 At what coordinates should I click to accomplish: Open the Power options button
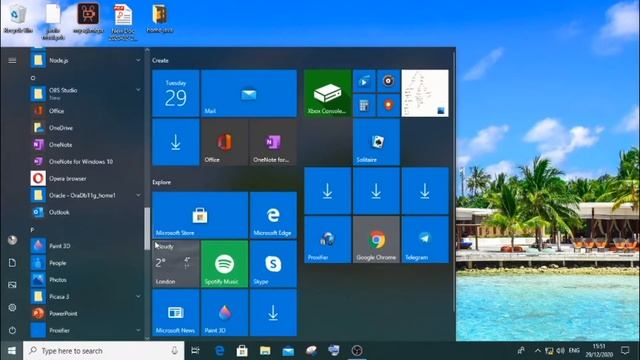tap(12, 330)
